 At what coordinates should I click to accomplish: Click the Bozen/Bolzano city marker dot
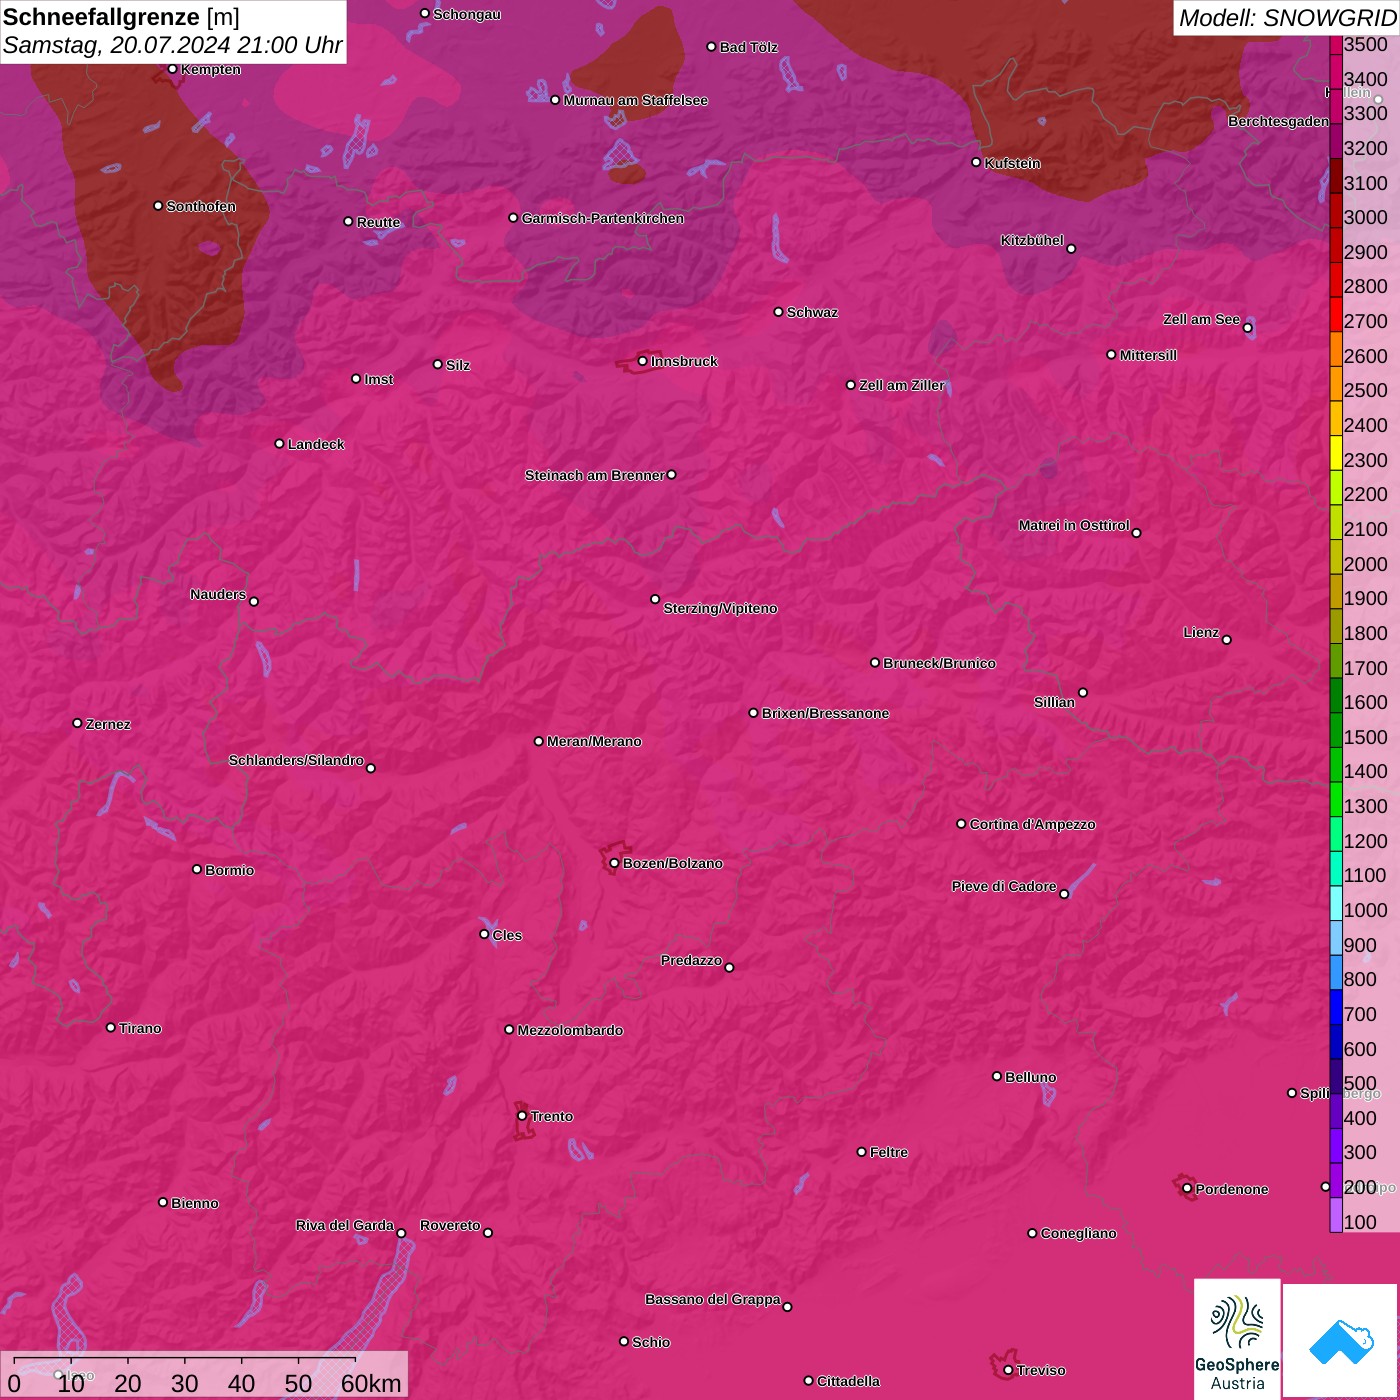coord(614,863)
